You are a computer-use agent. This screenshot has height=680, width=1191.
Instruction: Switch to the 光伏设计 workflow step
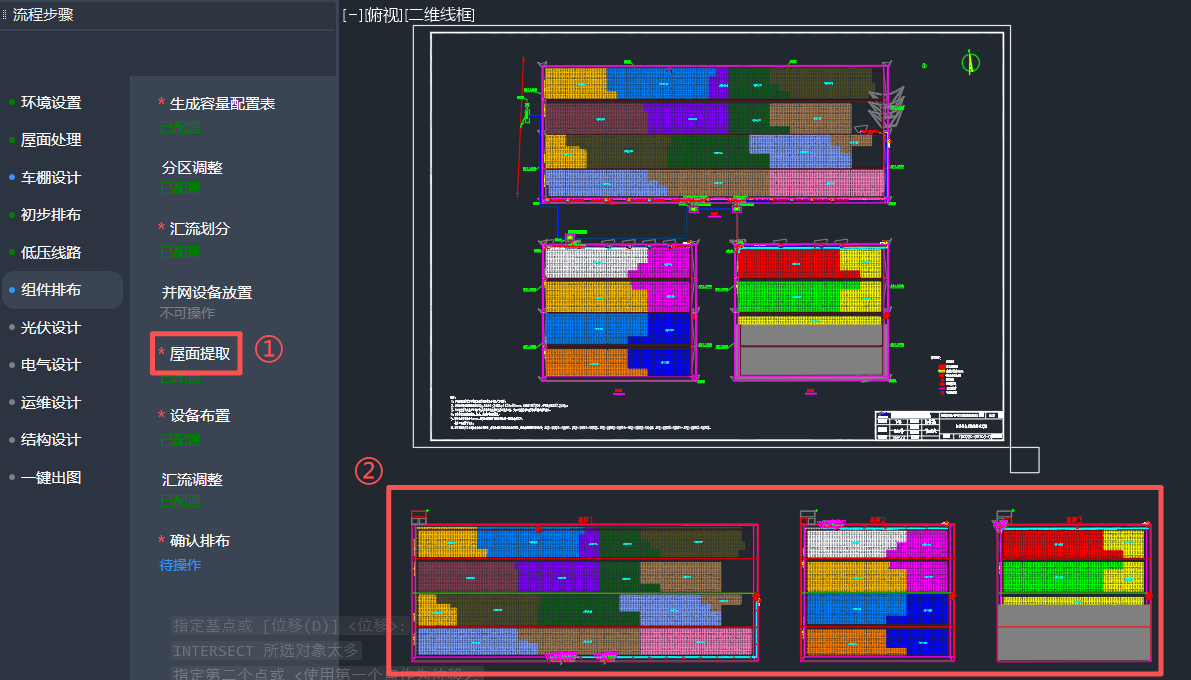(51, 328)
